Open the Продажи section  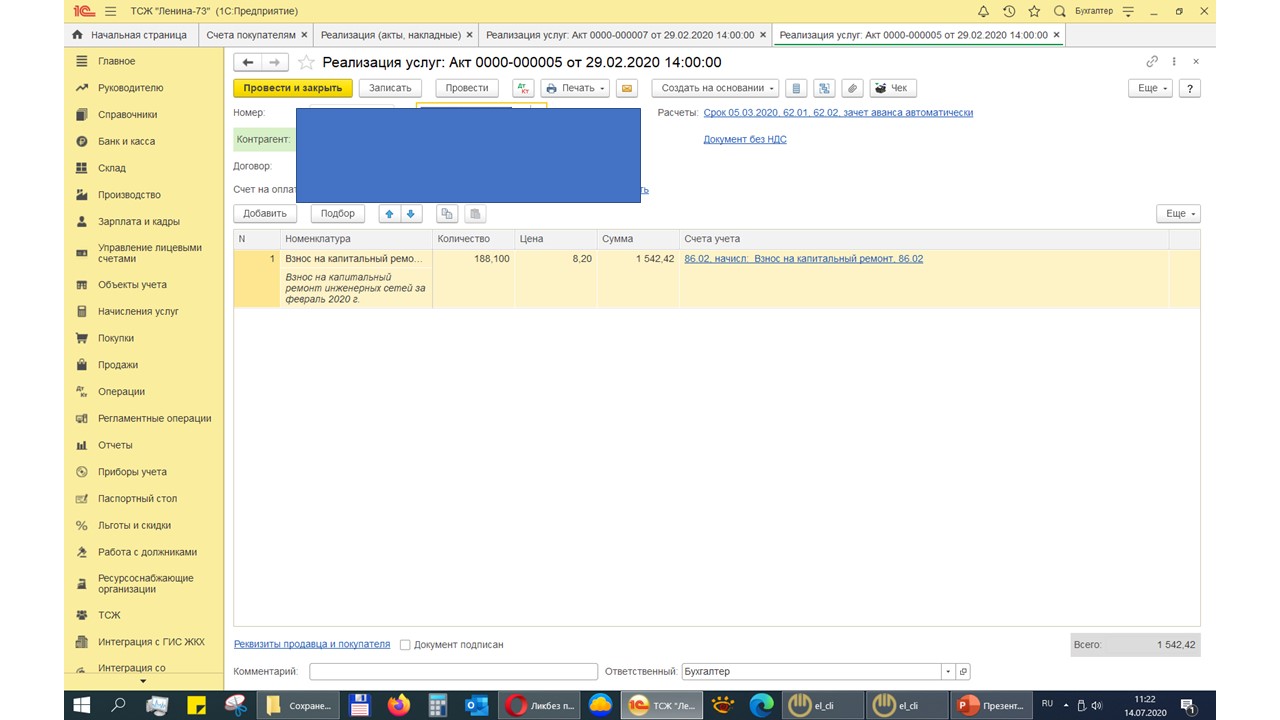point(118,365)
